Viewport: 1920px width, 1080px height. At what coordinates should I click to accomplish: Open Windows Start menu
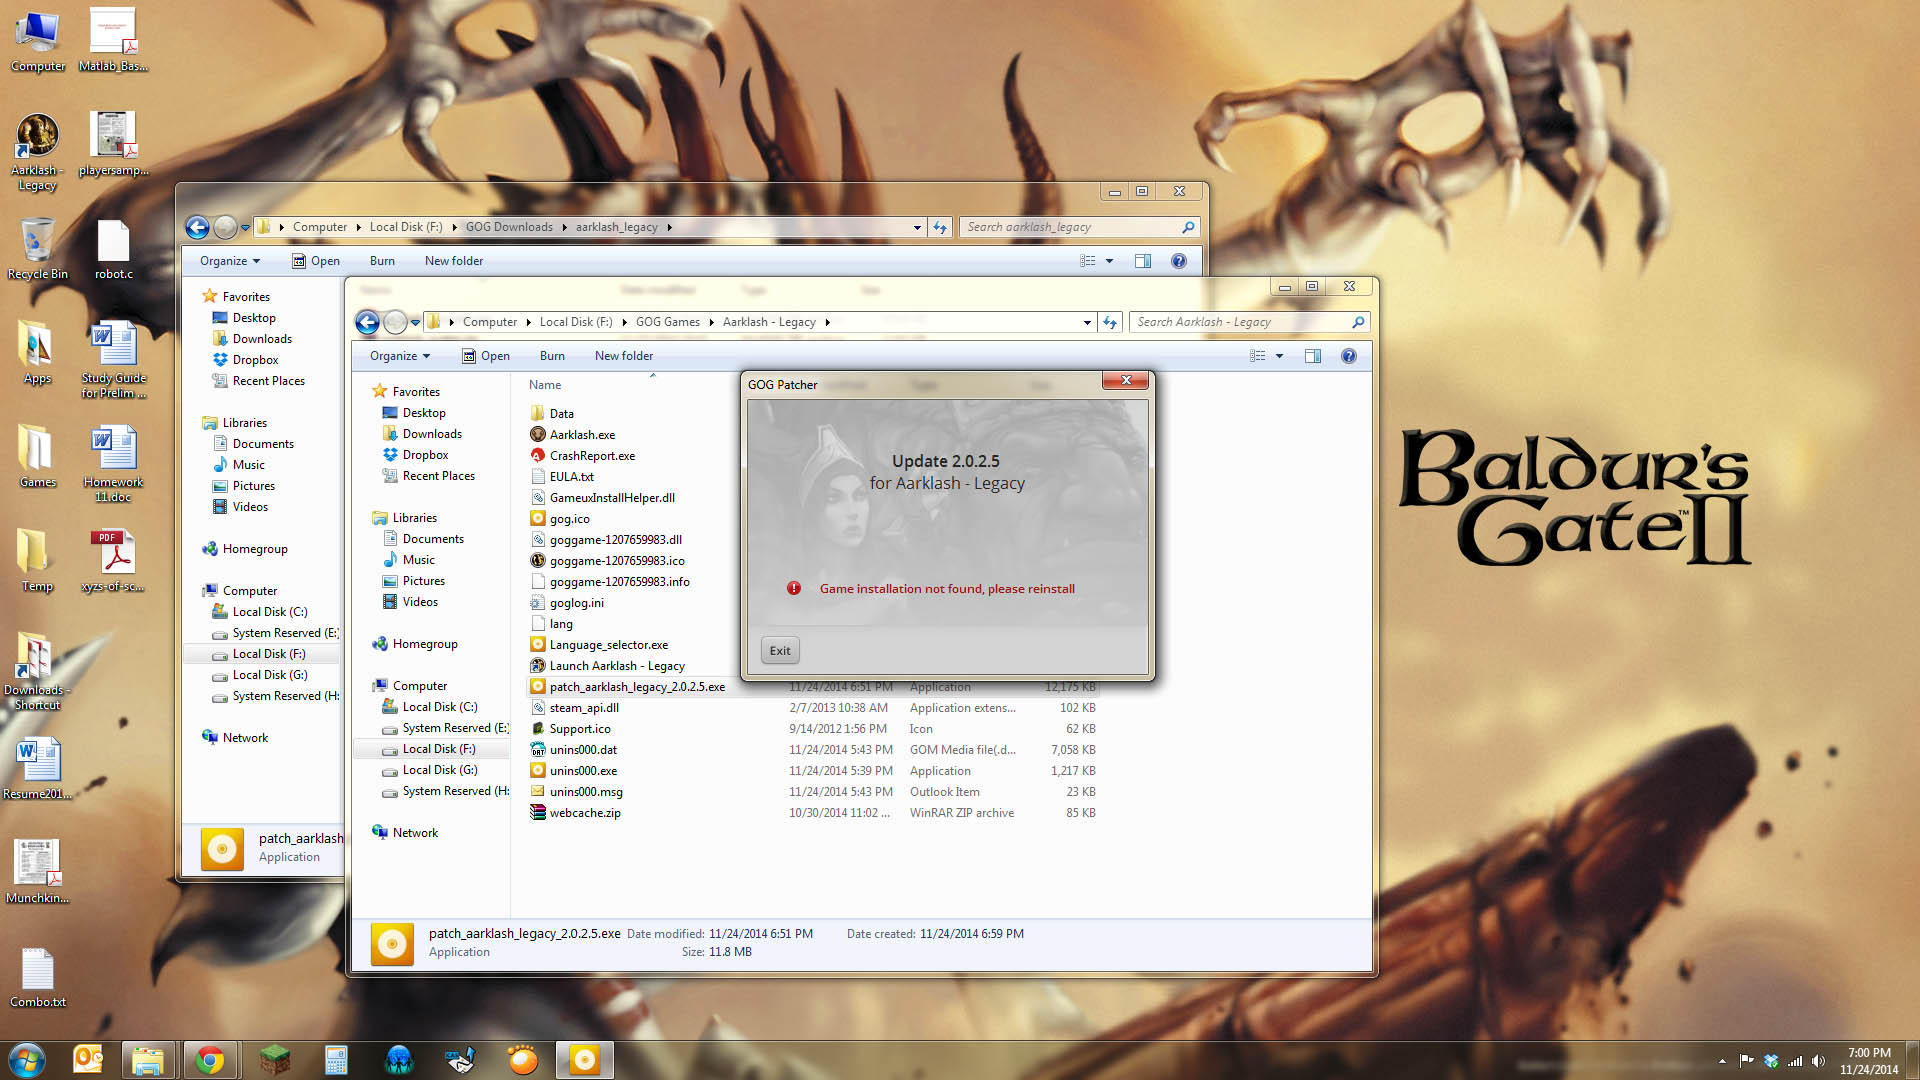click(27, 1060)
